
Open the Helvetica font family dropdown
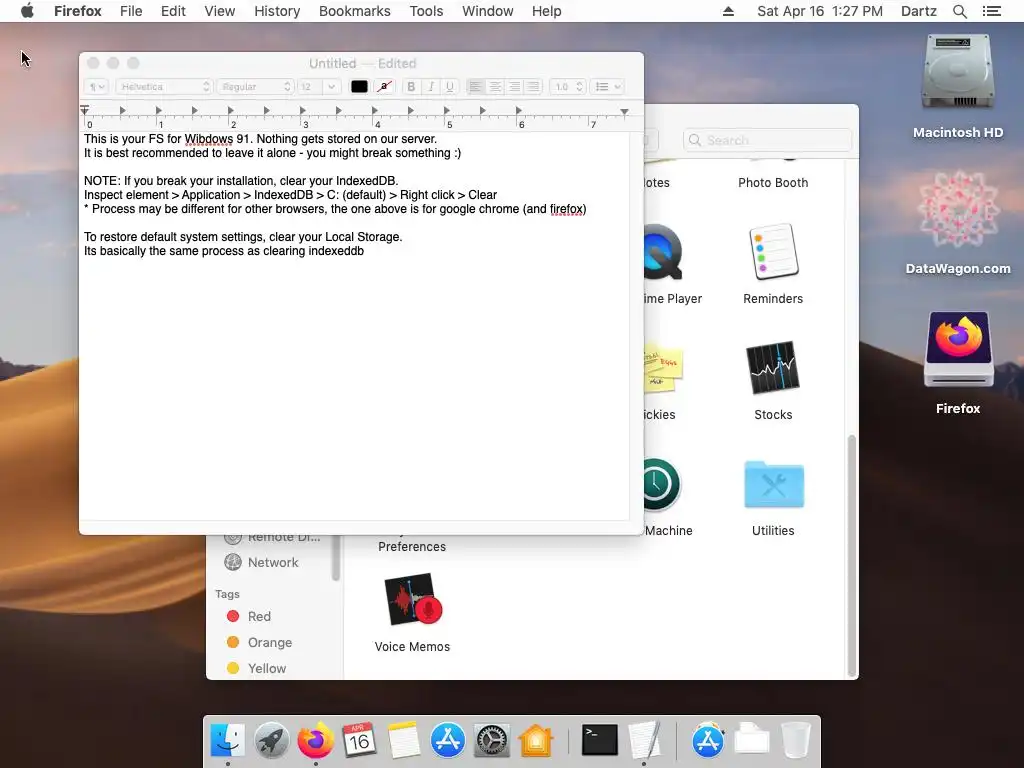point(164,86)
